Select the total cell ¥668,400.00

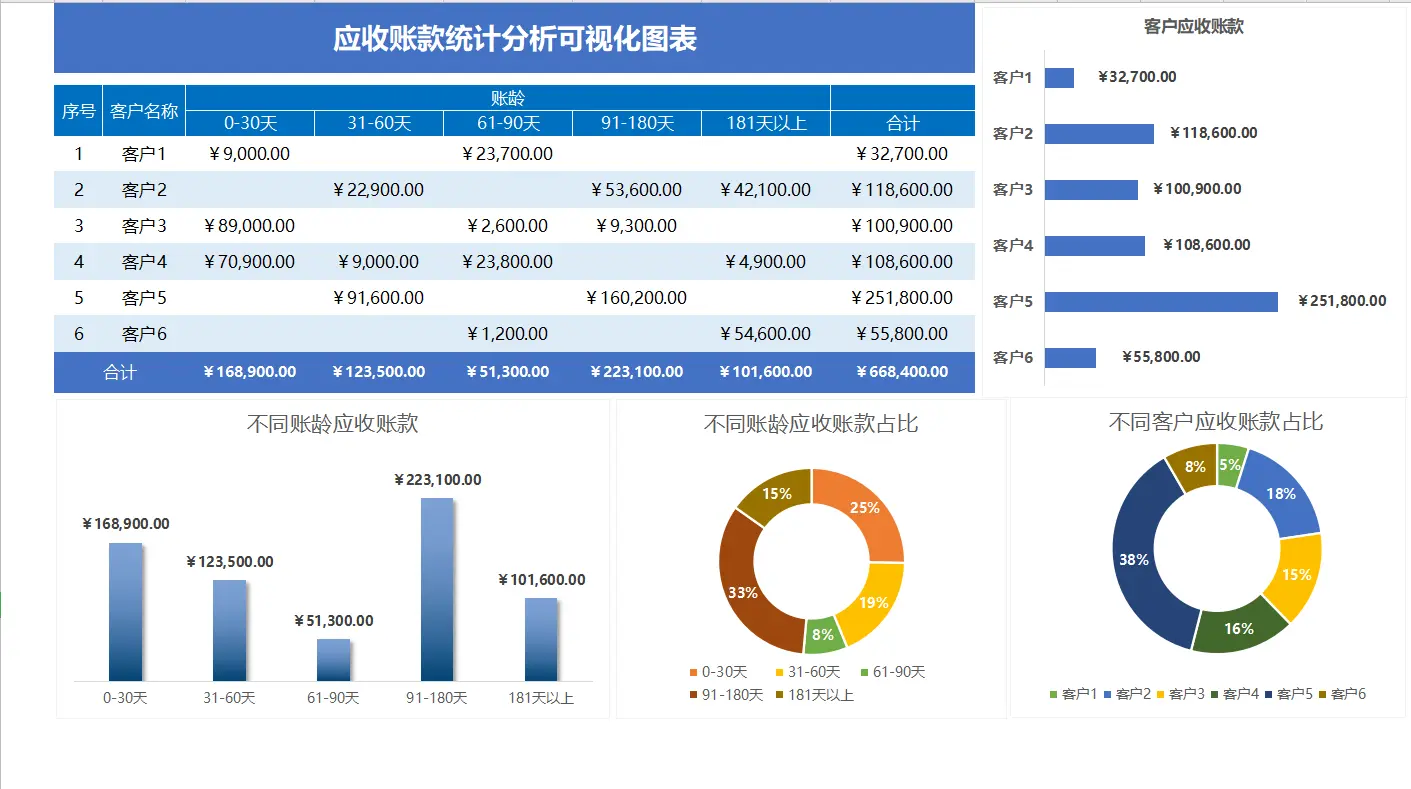[x=902, y=371]
